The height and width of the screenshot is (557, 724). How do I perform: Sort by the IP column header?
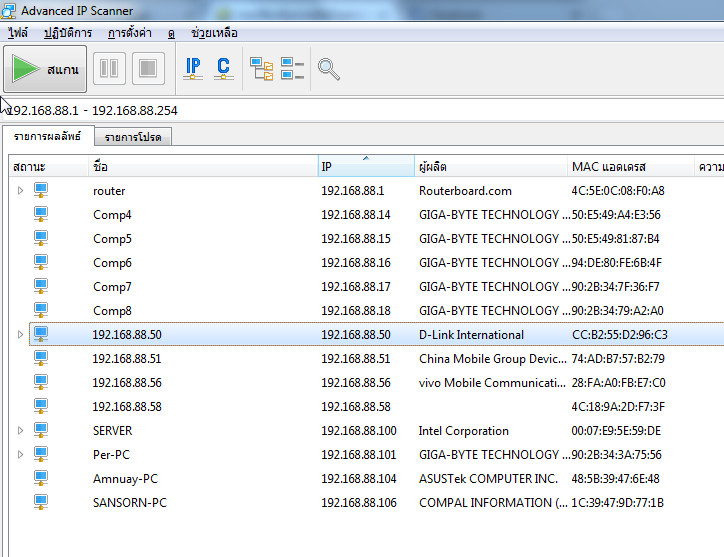click(x=366, y=166)
